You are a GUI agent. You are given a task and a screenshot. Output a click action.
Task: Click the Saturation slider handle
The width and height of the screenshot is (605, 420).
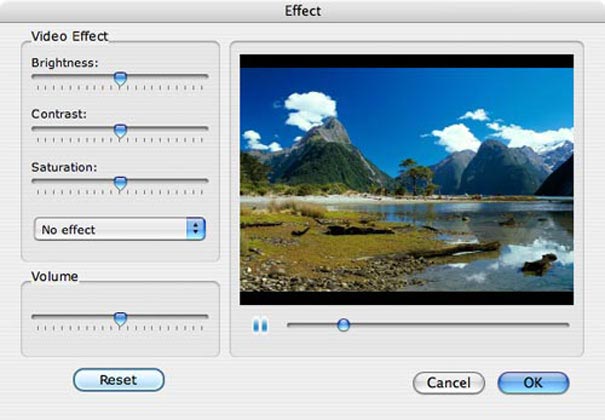[120, 184]
